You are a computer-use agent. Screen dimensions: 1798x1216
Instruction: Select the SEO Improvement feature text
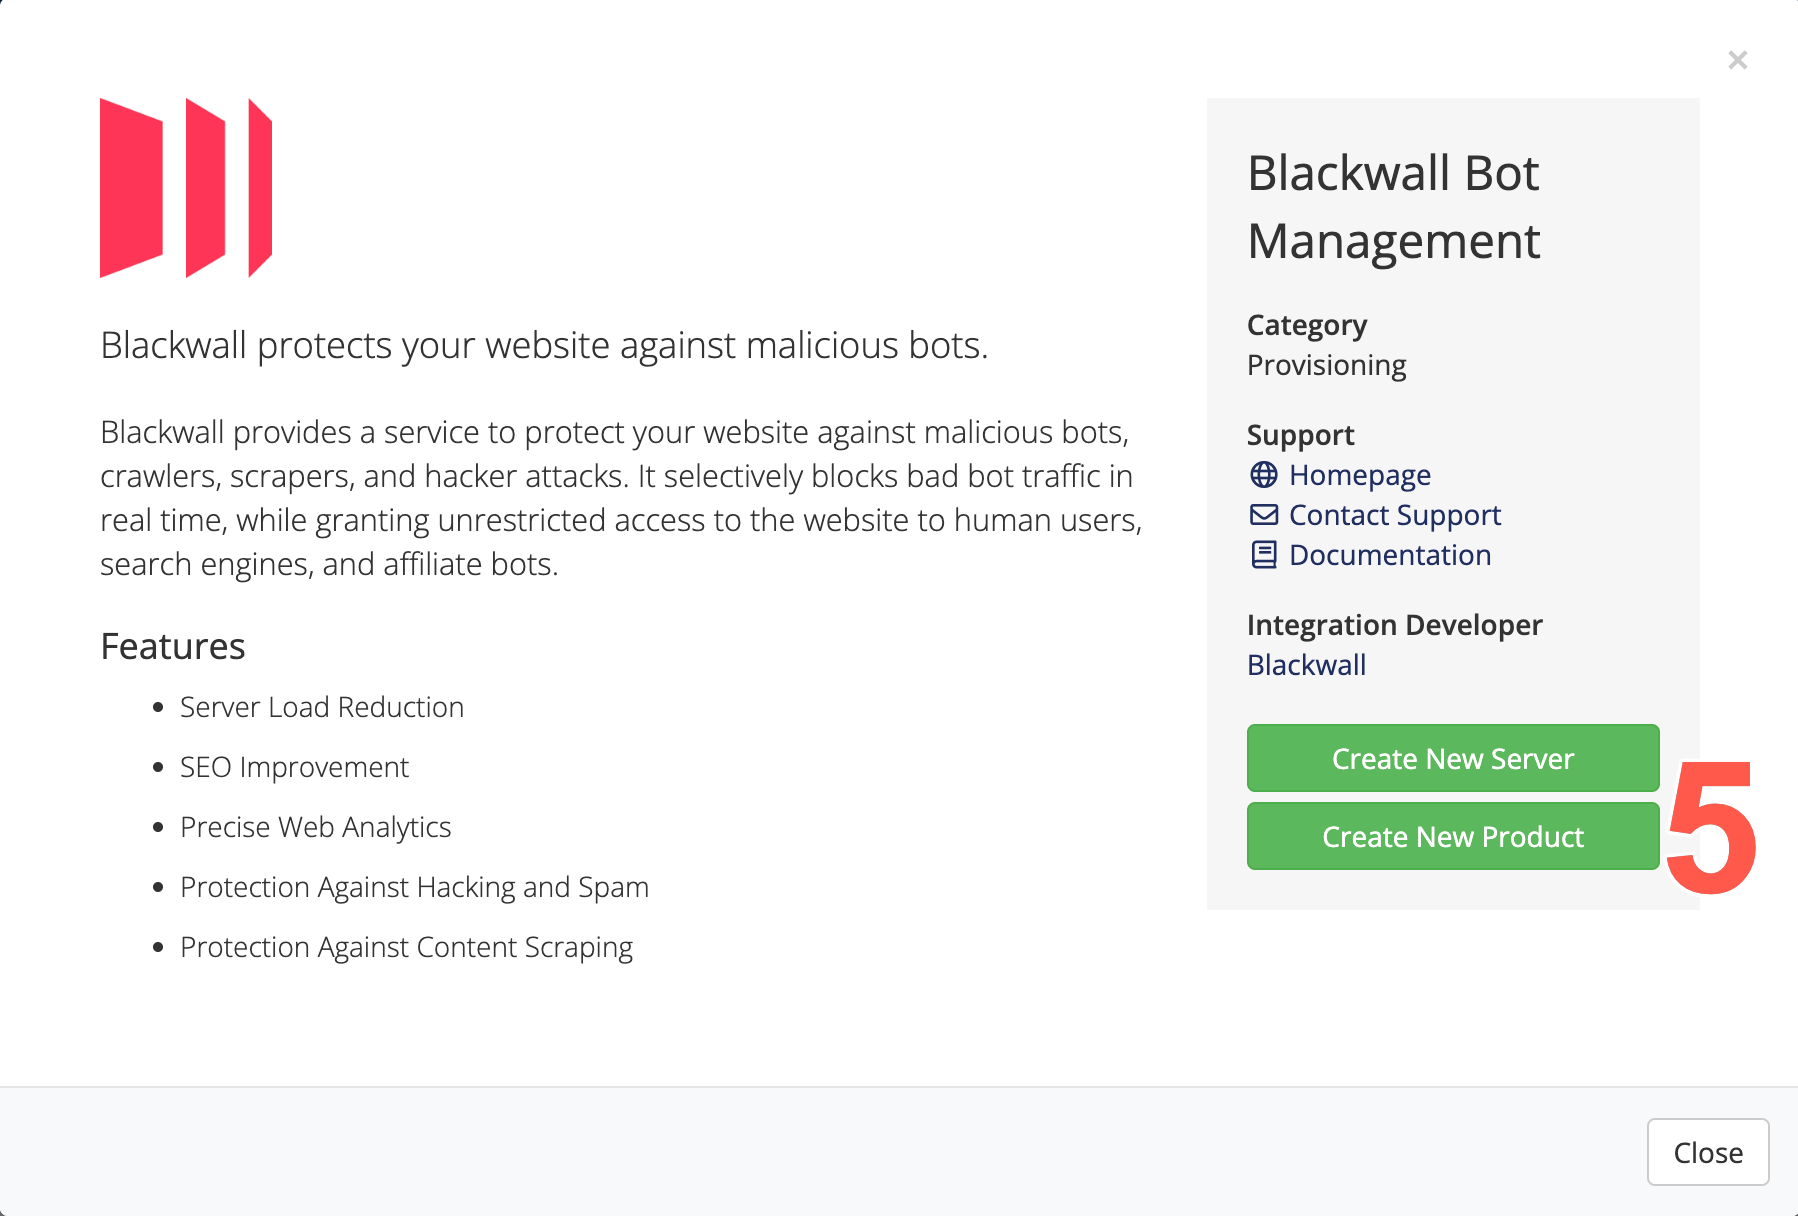[294, 767]
